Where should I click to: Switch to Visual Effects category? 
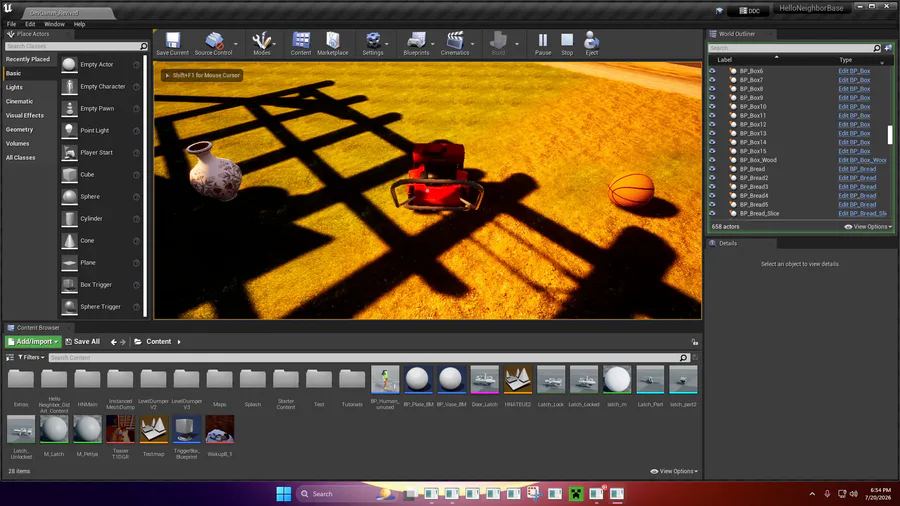click(25, 115)
